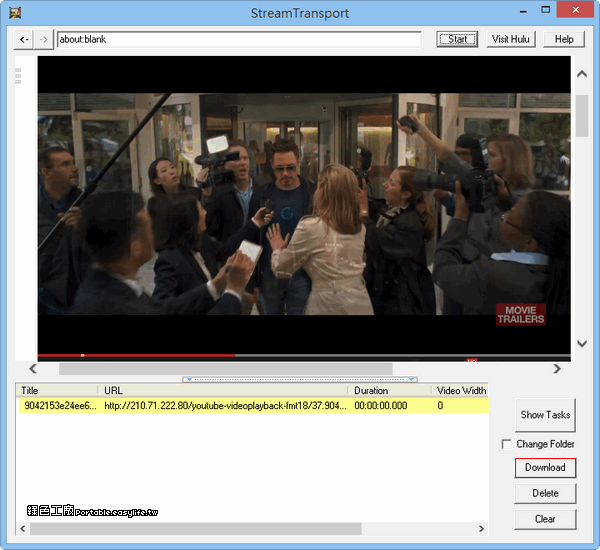Close the StreamTransport window

coord(575,10)
